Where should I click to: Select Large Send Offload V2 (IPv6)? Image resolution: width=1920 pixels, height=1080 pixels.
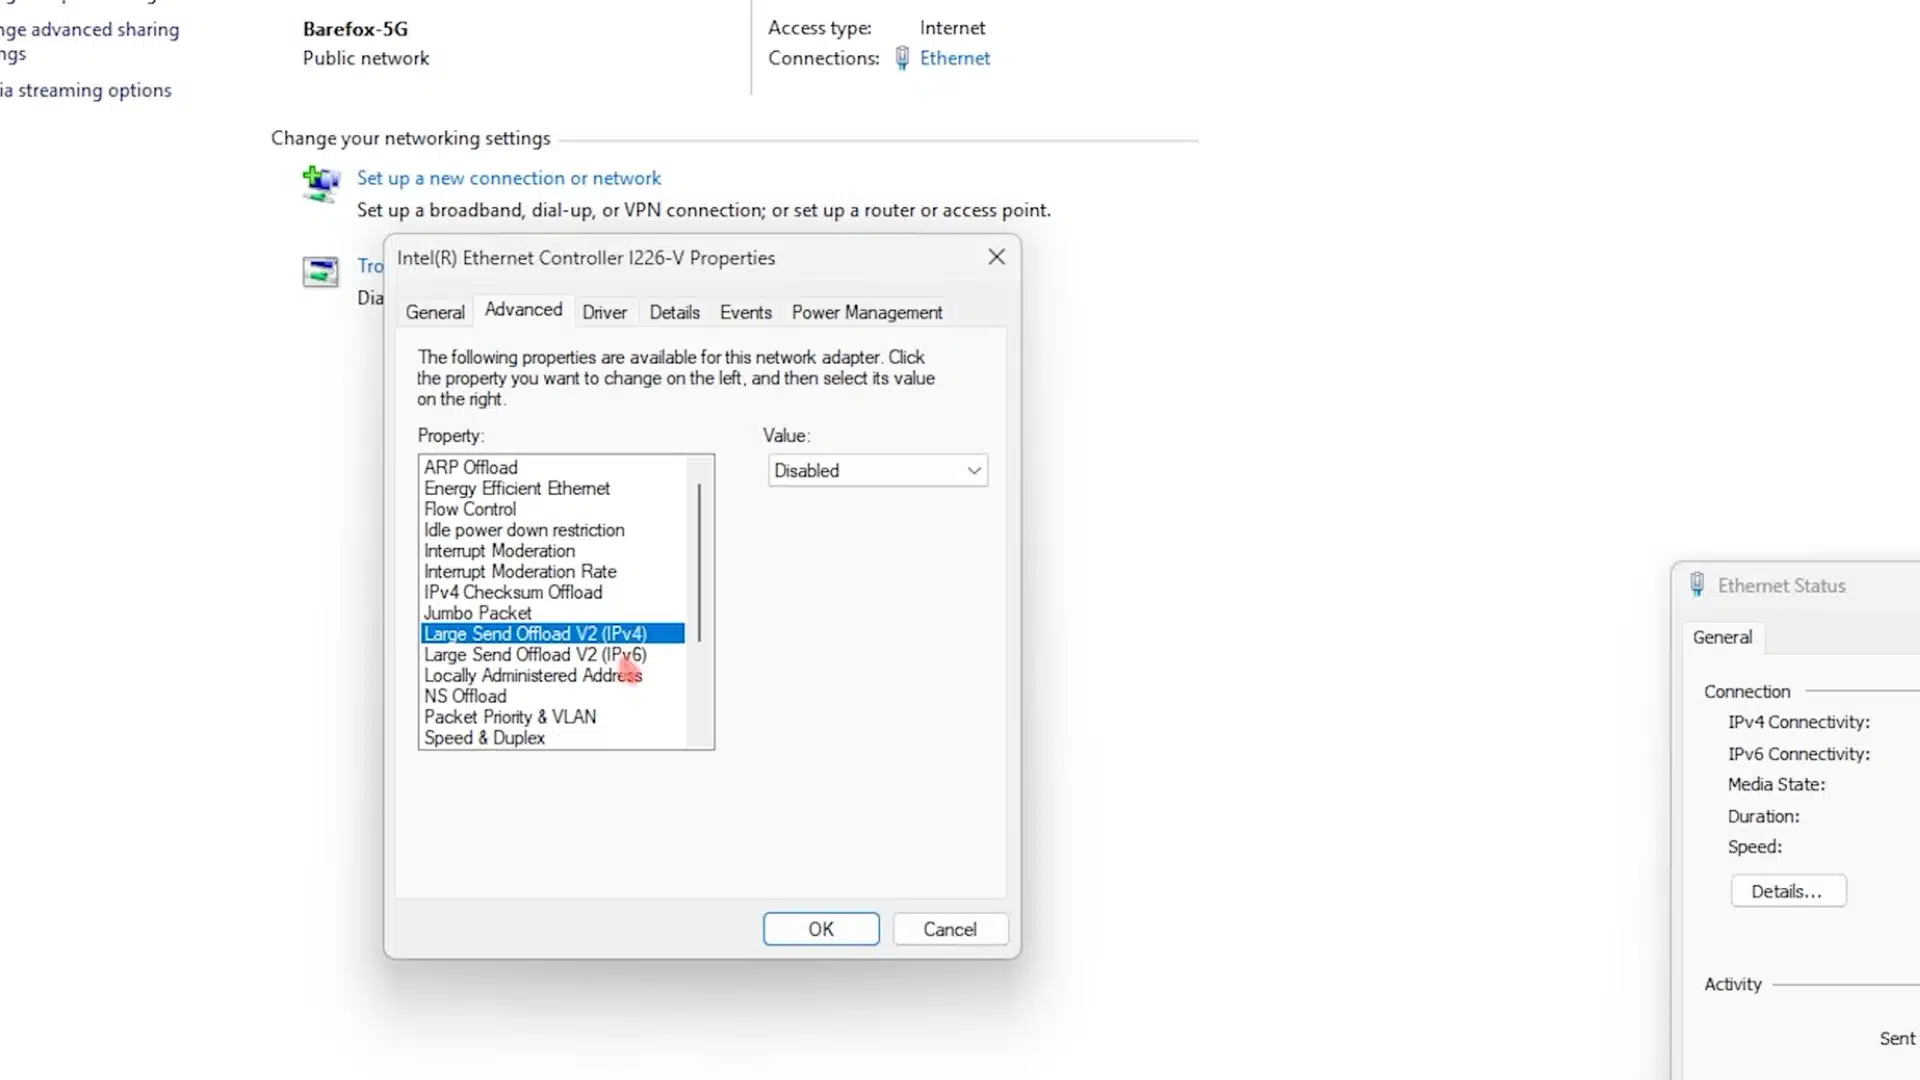[552, 655]
